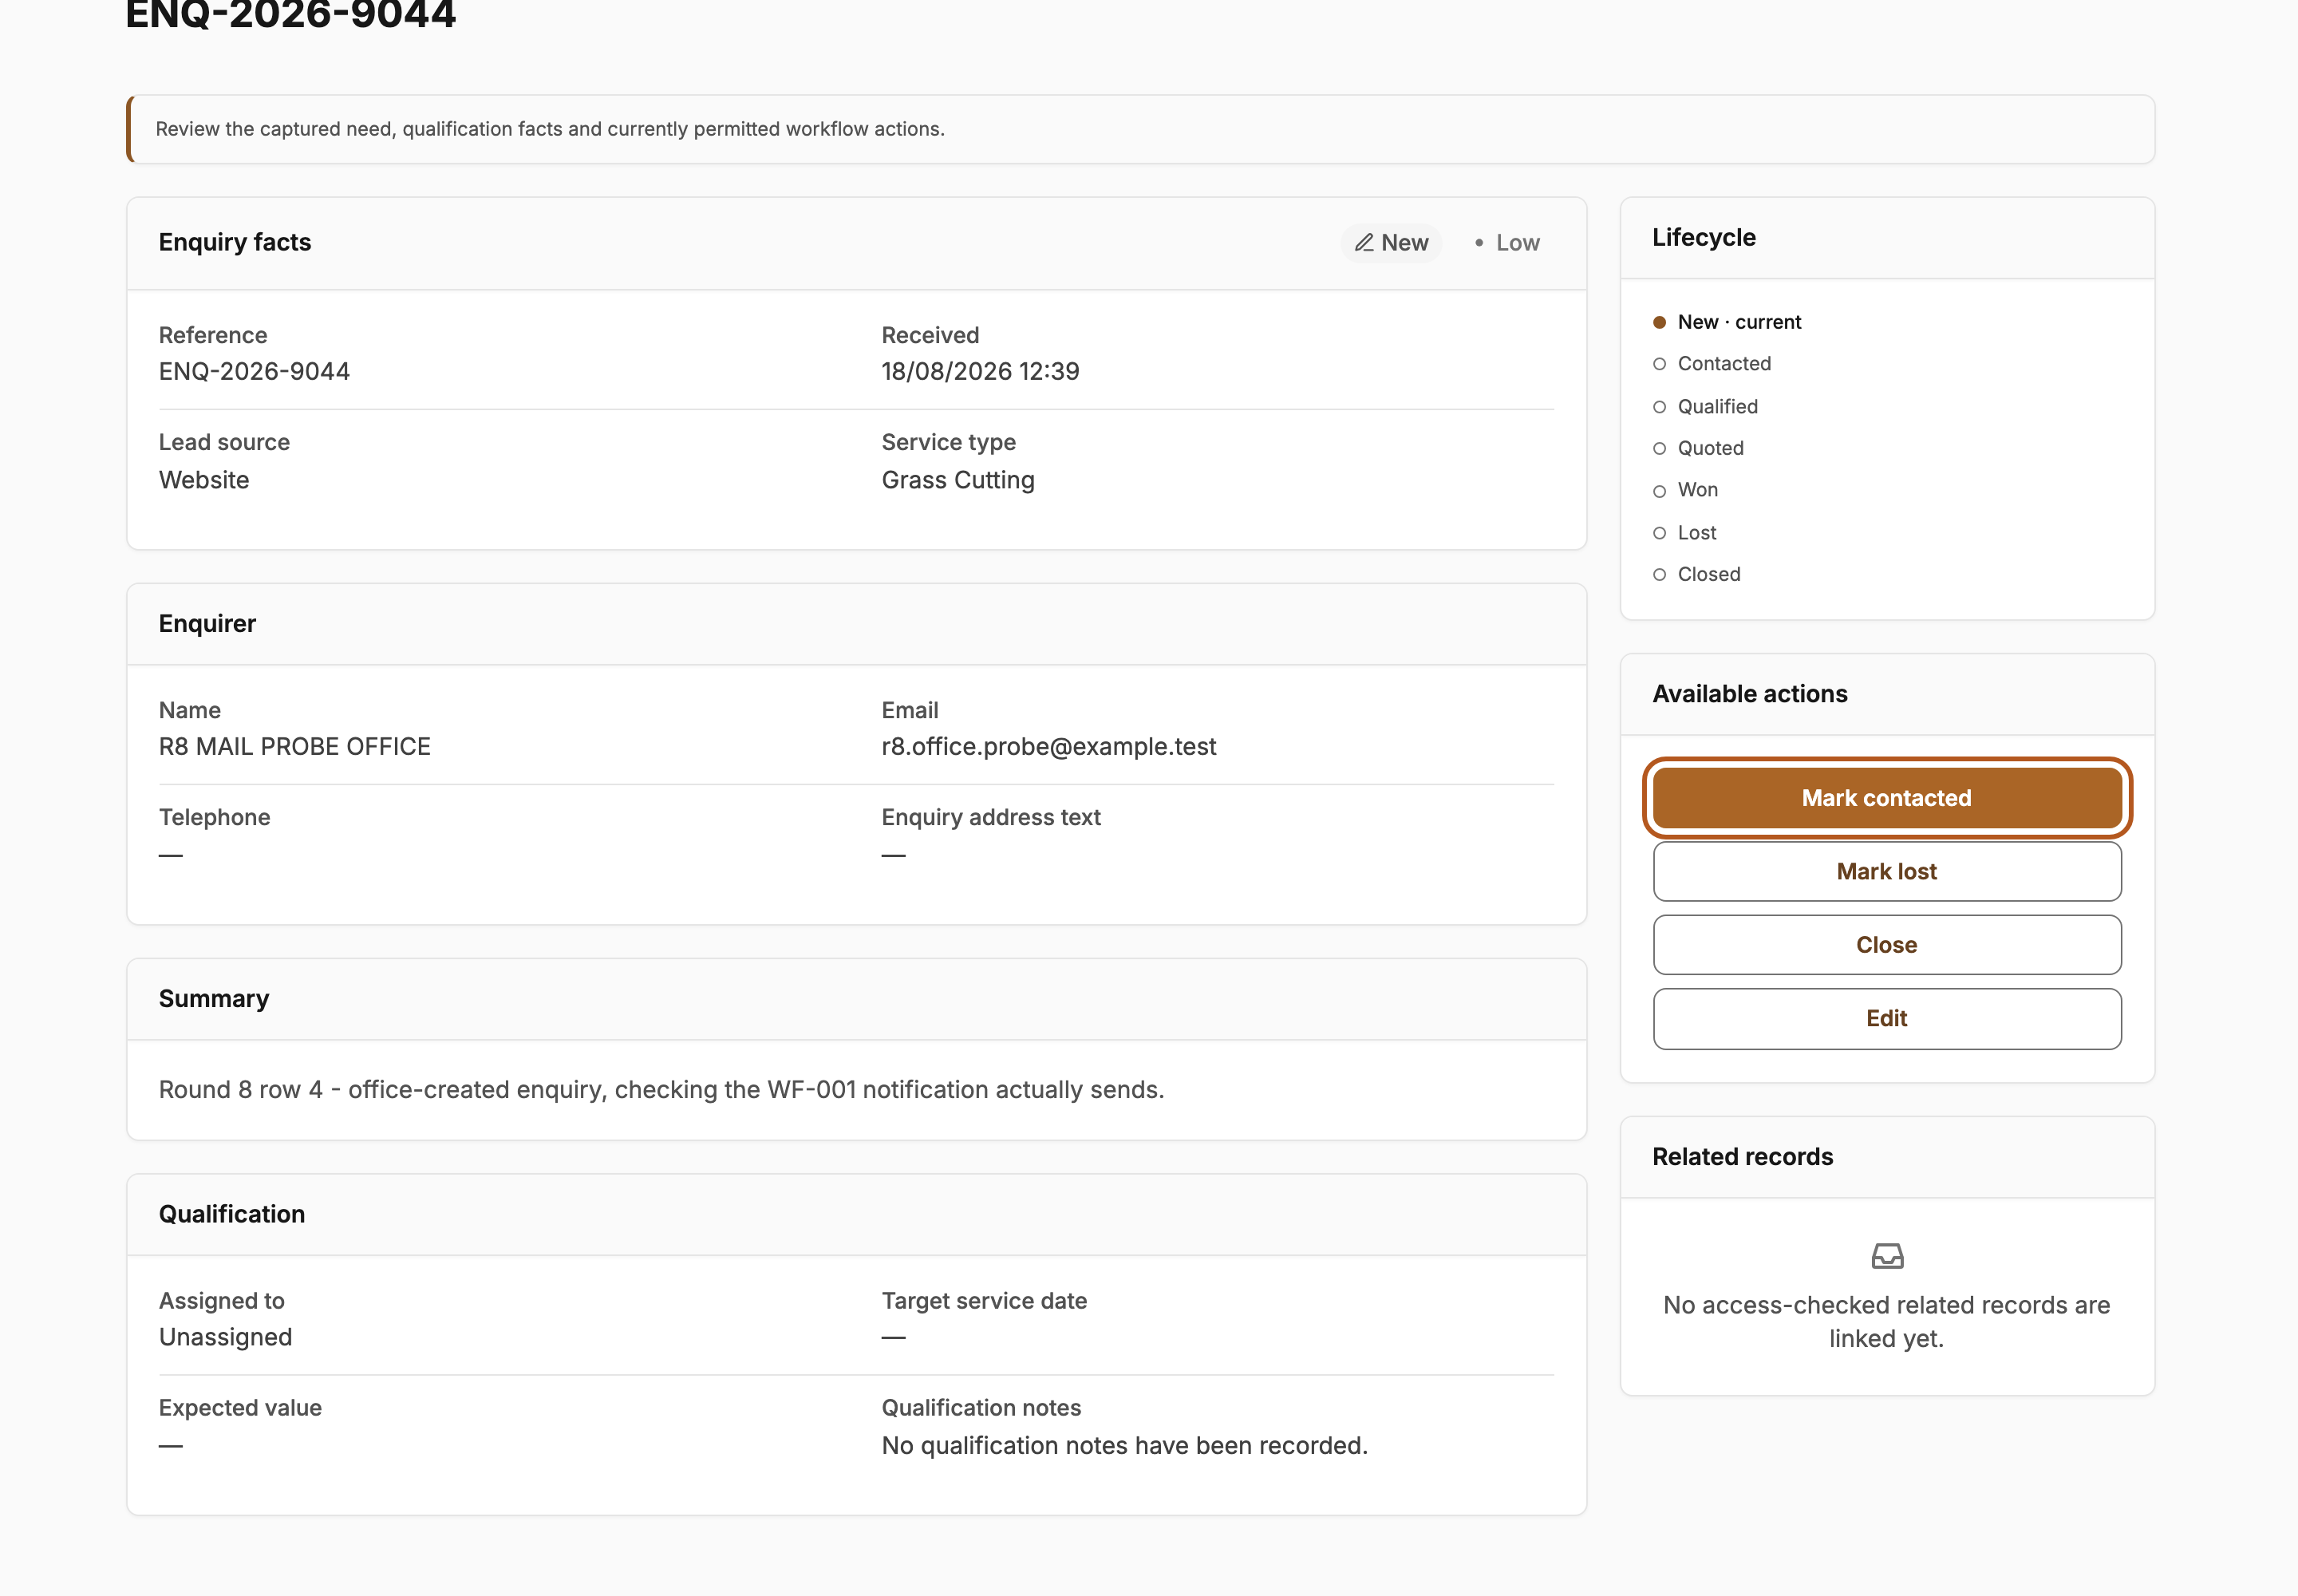
Task: Click the Low priority badge
Action: [1506, 243]
